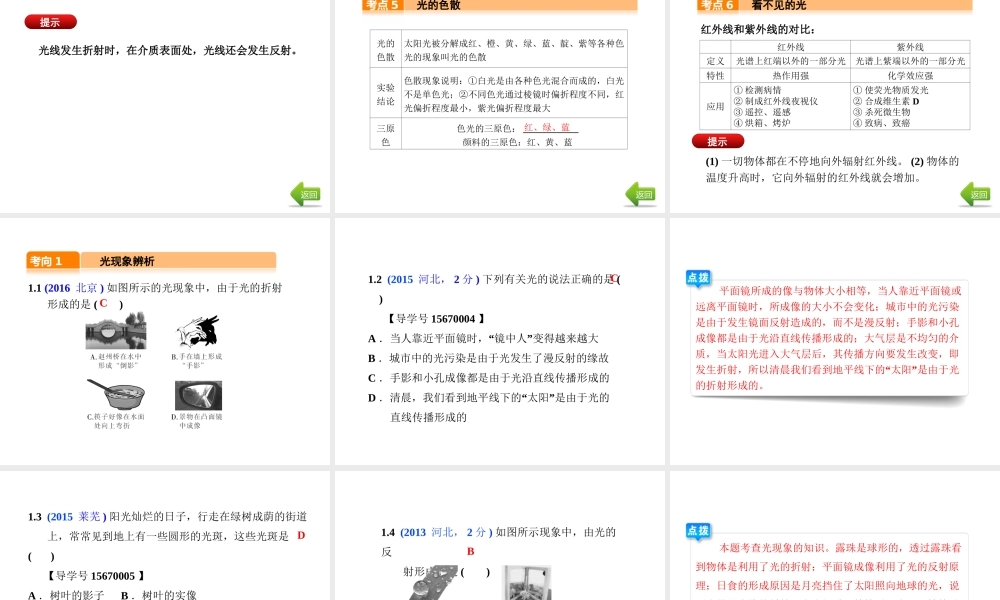Select picture D of the convex mirror
This screenshot has width=1000, height=600.
(x=198, y=395)
